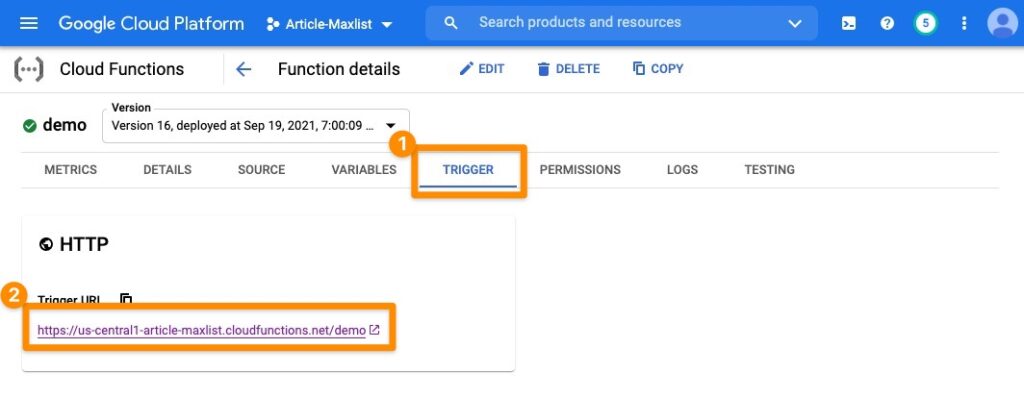Open the cloudfunctions.net/demo trigger URL link
Screen dimensions: 1024x398
click(x=201, y=331)
